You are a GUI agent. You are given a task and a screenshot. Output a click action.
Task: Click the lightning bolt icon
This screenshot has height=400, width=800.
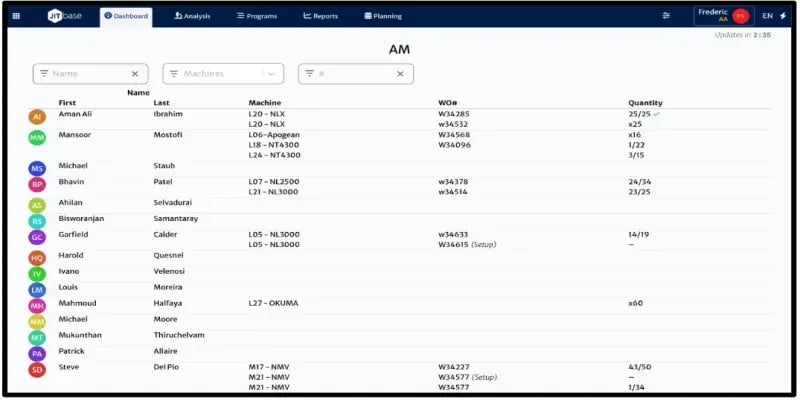(x=783, y=16)
